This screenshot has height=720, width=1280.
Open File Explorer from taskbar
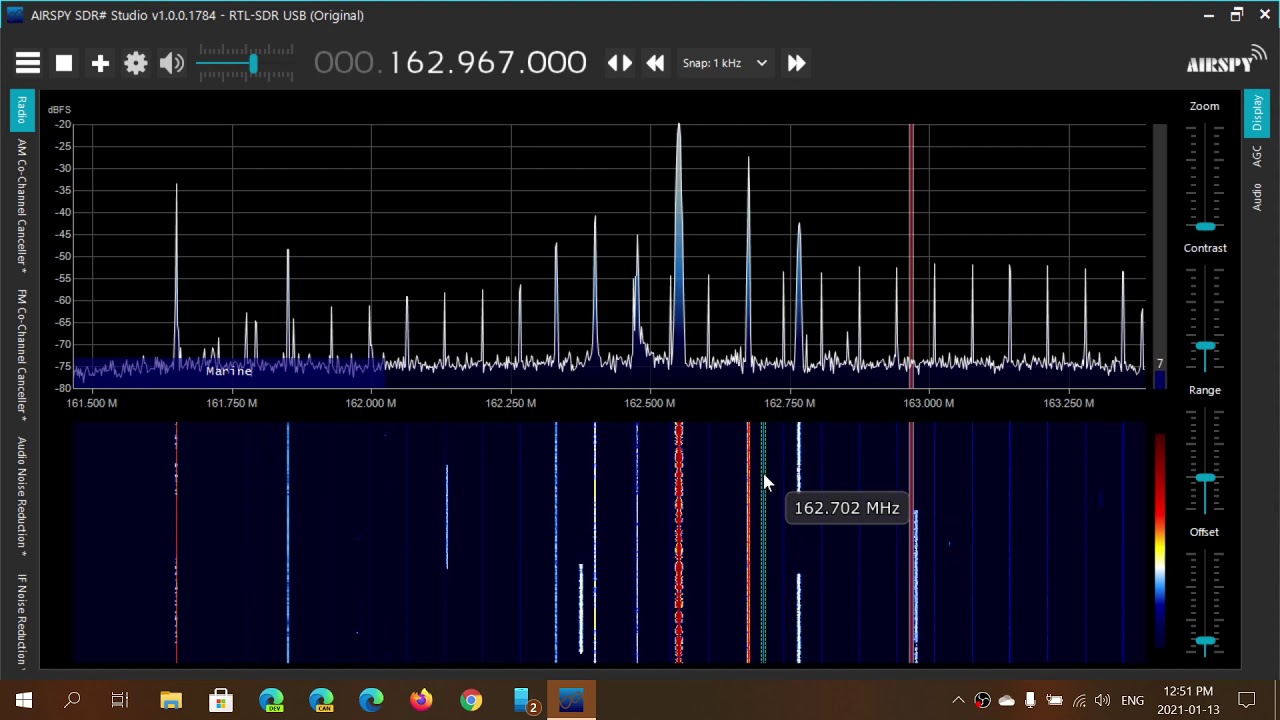[x=171, y=700]
